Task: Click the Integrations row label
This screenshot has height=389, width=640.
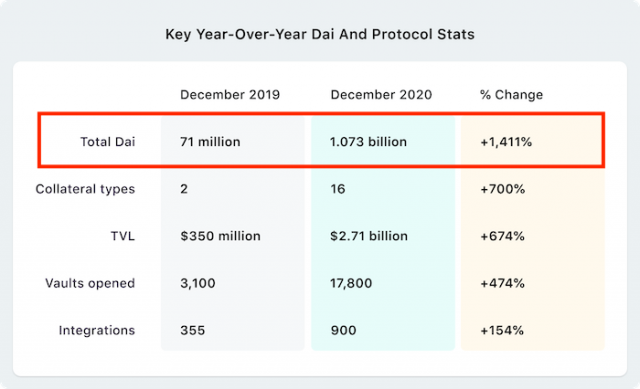Action: click(x=97, y=330)
